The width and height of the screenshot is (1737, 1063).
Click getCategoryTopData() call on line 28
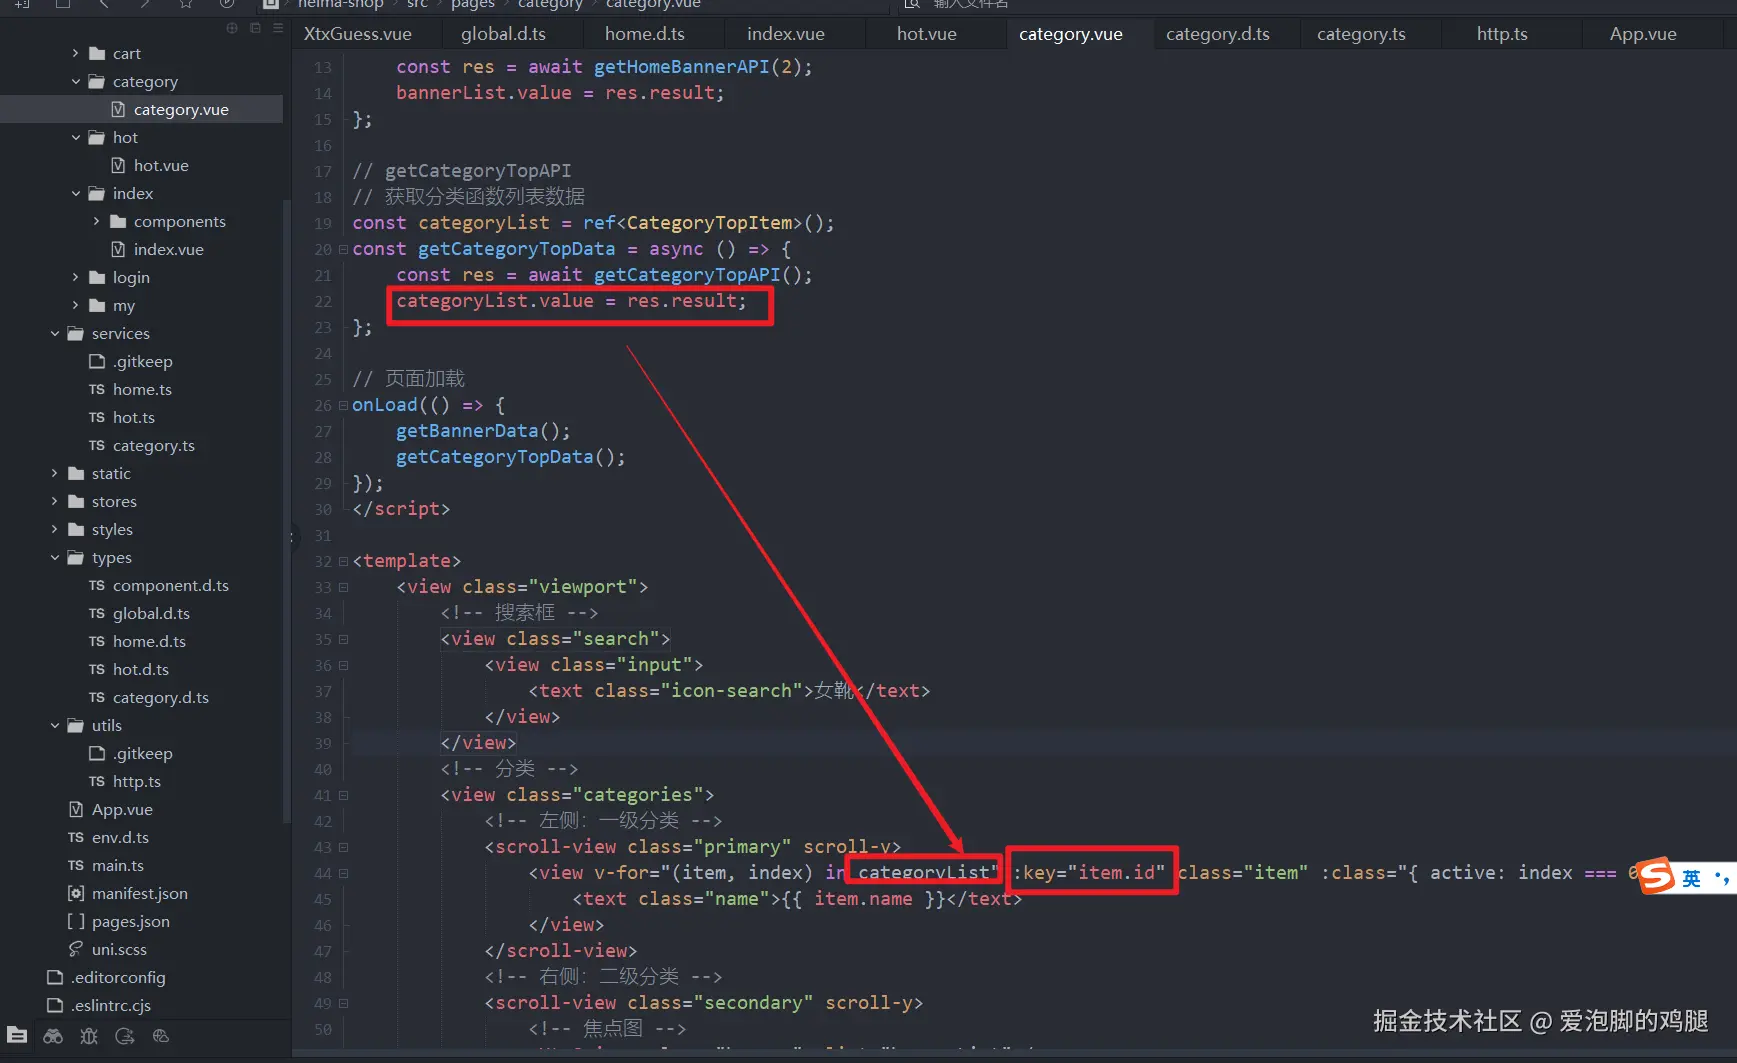[x=510, y=457]
